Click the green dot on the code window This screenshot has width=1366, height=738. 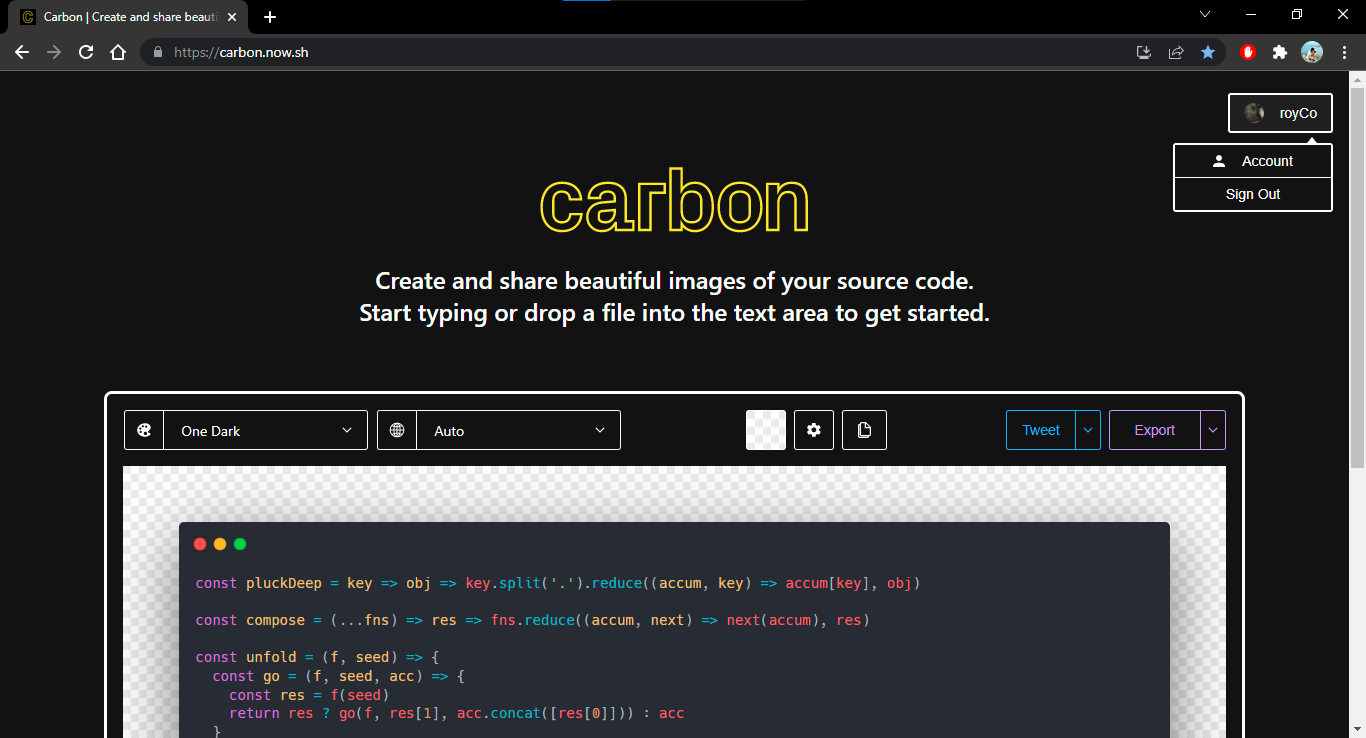[x=240, y=544]
